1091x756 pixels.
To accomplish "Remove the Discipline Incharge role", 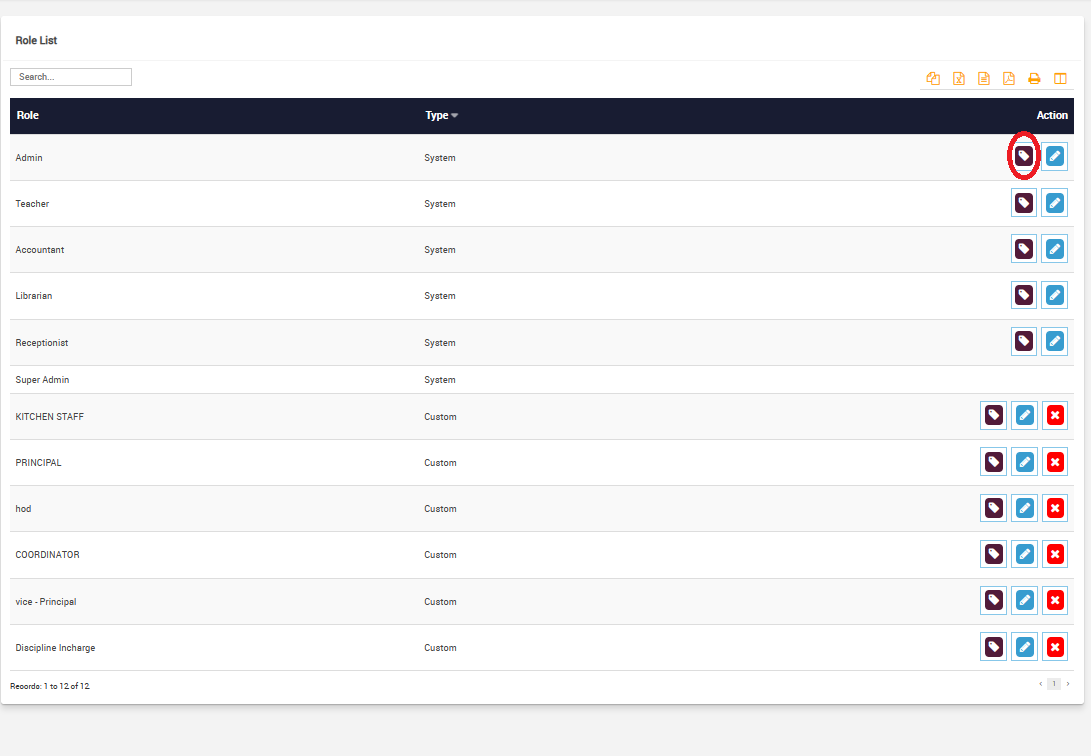I will pyautogui.click(x=1054, y=647).
